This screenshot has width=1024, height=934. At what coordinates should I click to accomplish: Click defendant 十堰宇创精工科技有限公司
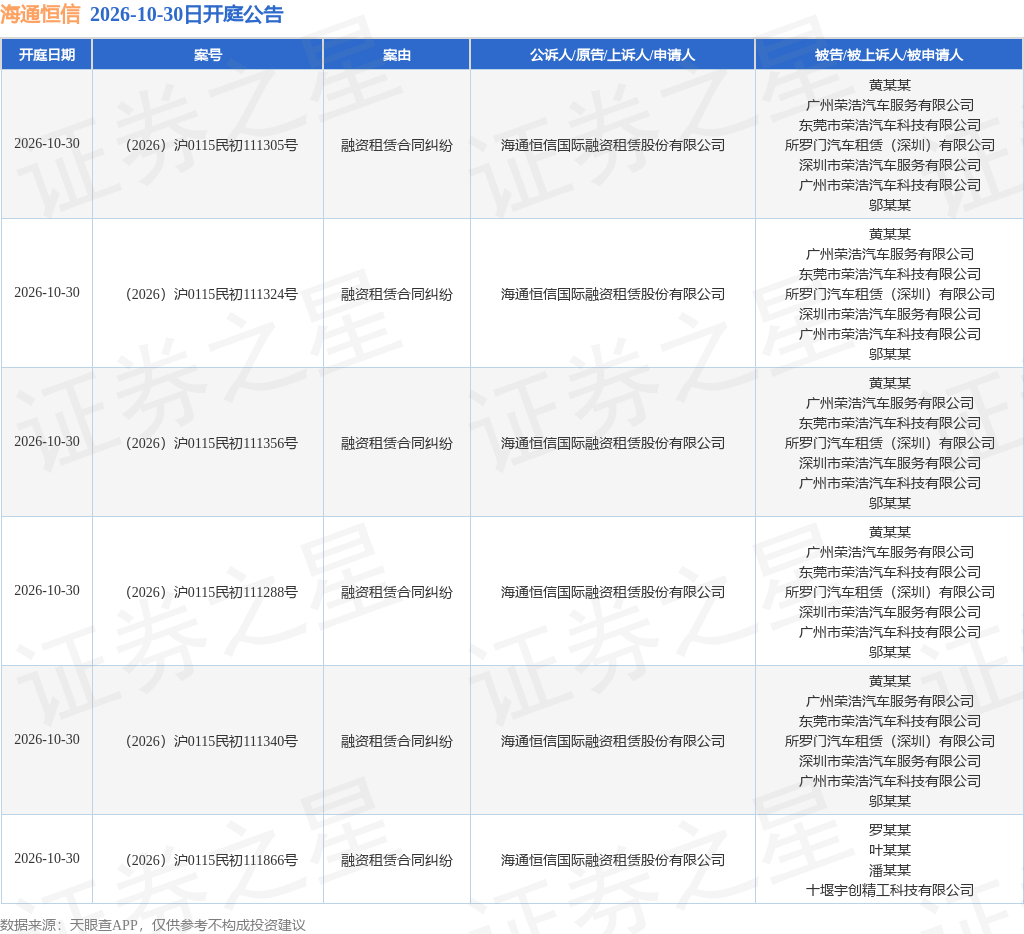click(x=889, y=890)
